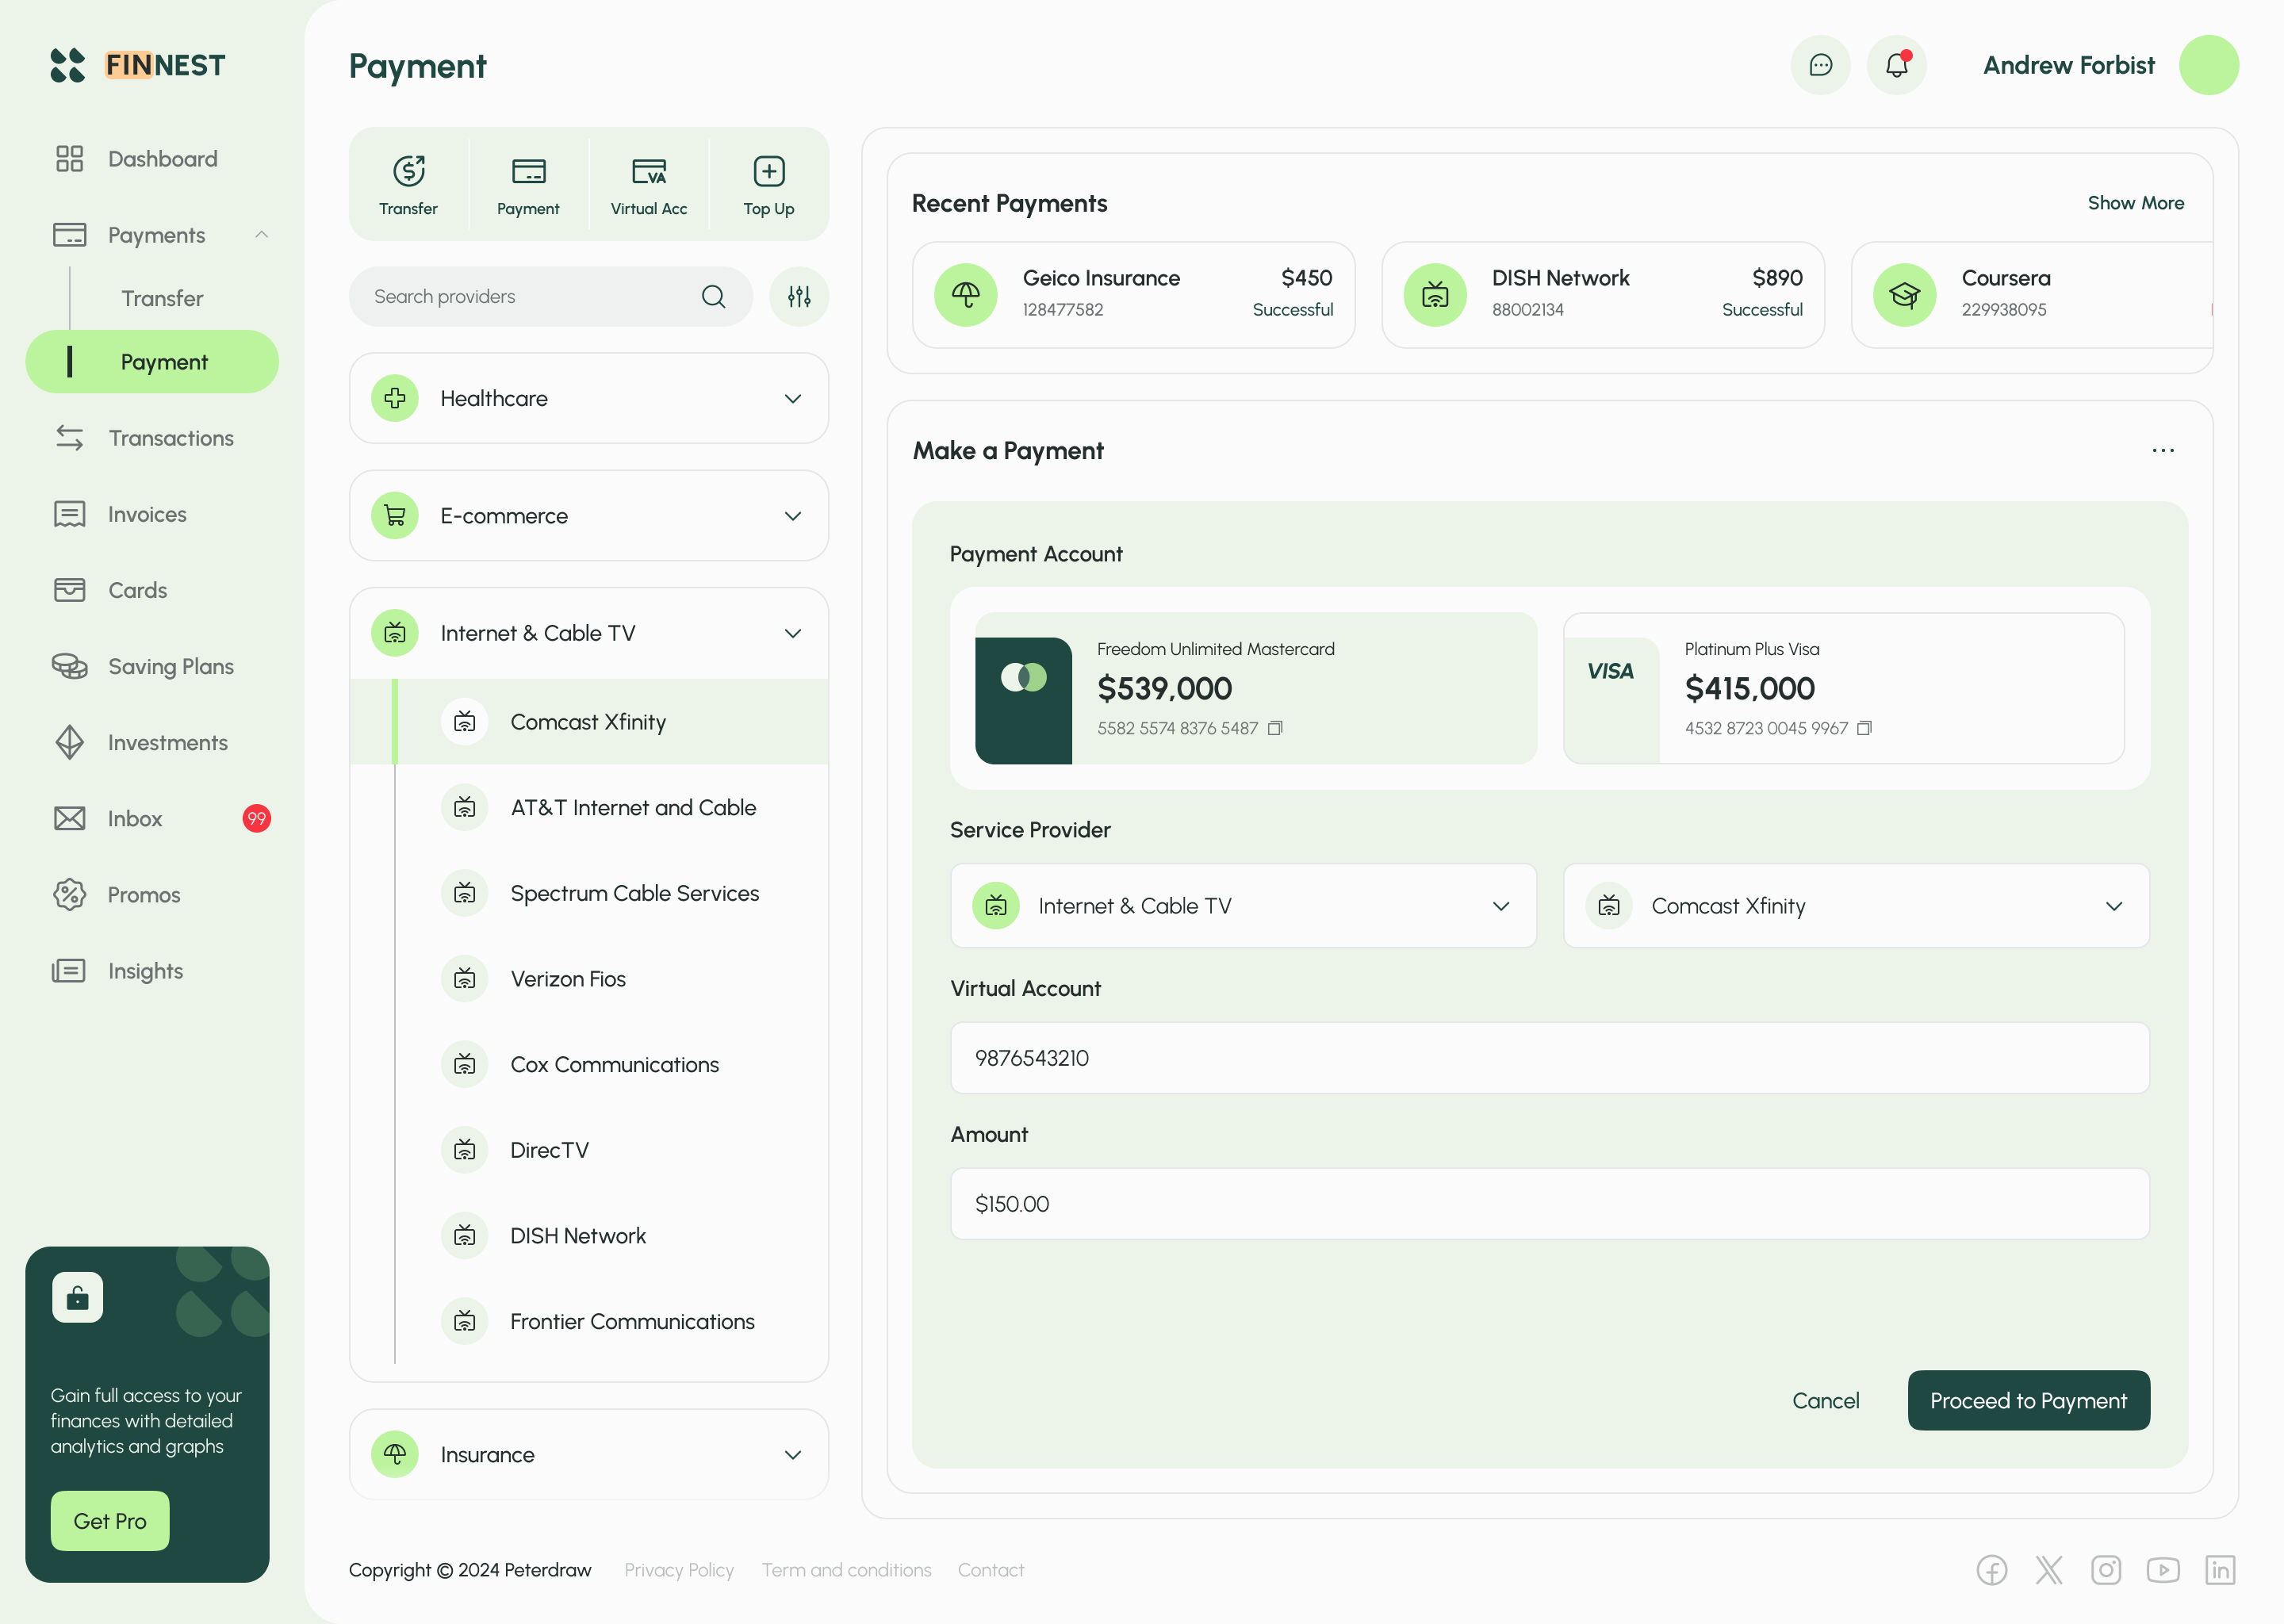
Task: Copy the Mastercard number
Action: point(1275,728)
